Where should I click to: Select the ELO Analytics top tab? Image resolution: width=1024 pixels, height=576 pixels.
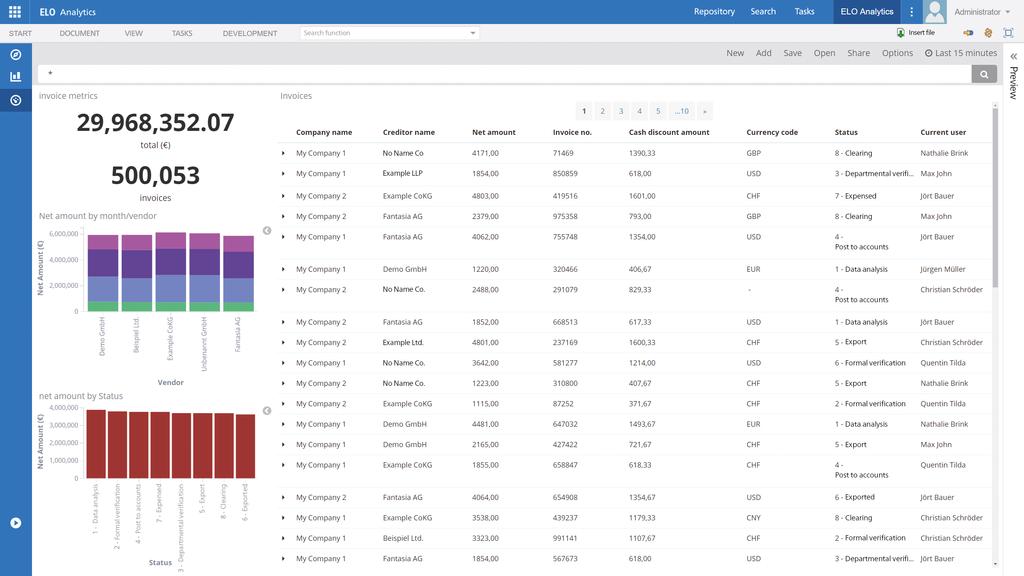click(x=867, y=12)
